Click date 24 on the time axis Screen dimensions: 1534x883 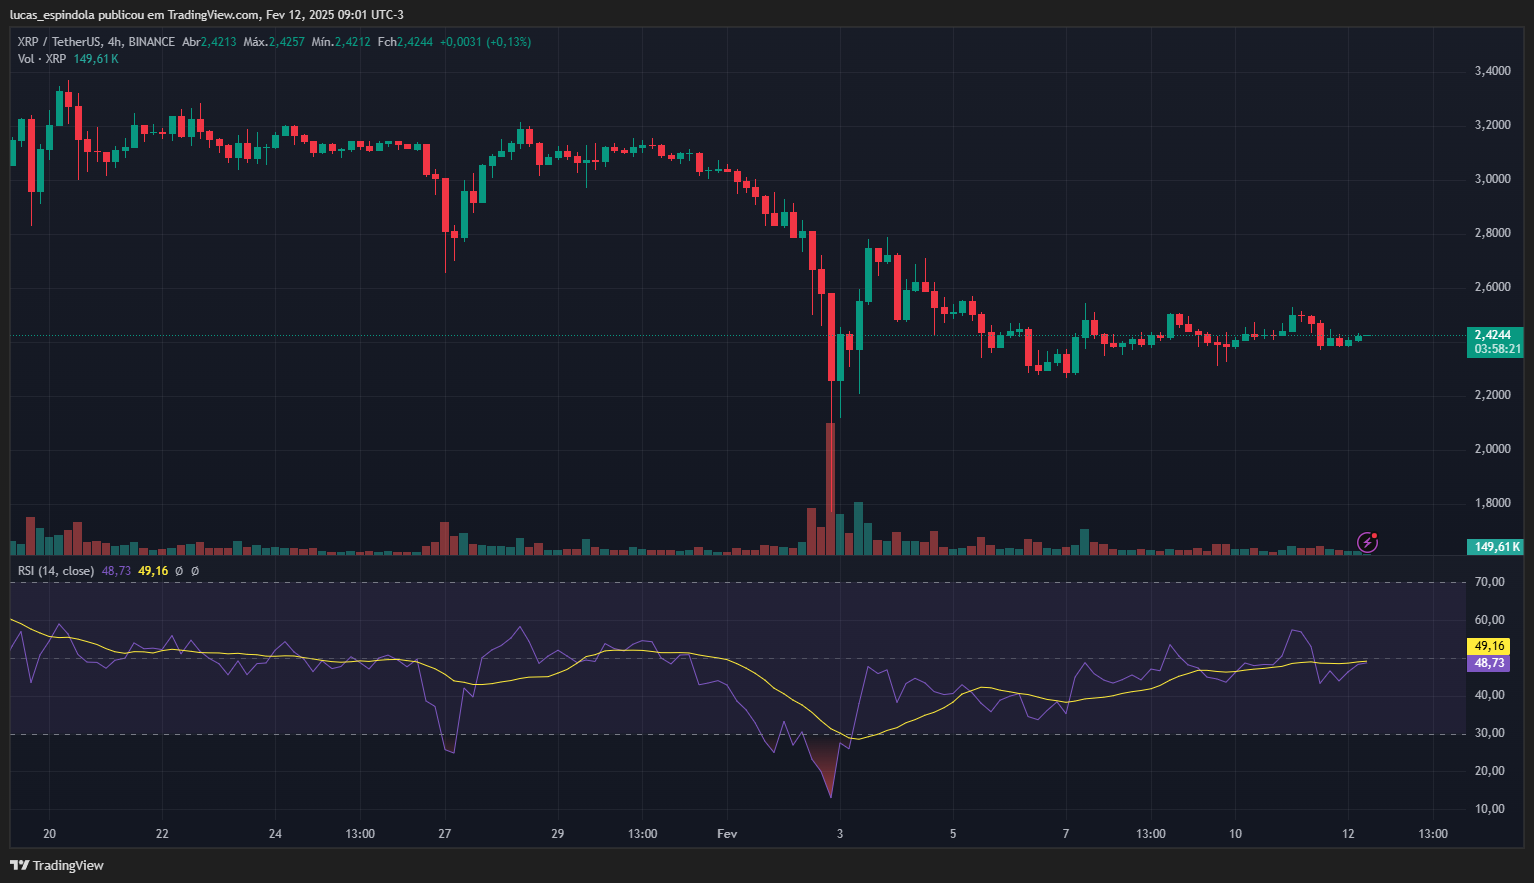(276, 834)
